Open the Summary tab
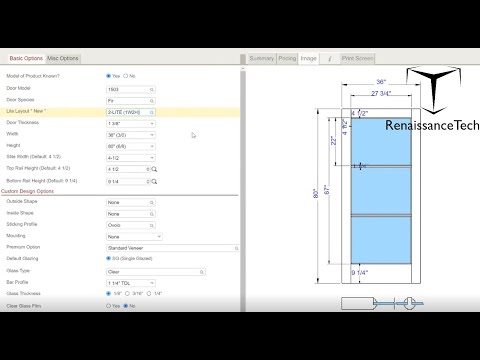This screenshot has width=480, height=360. 262,59
